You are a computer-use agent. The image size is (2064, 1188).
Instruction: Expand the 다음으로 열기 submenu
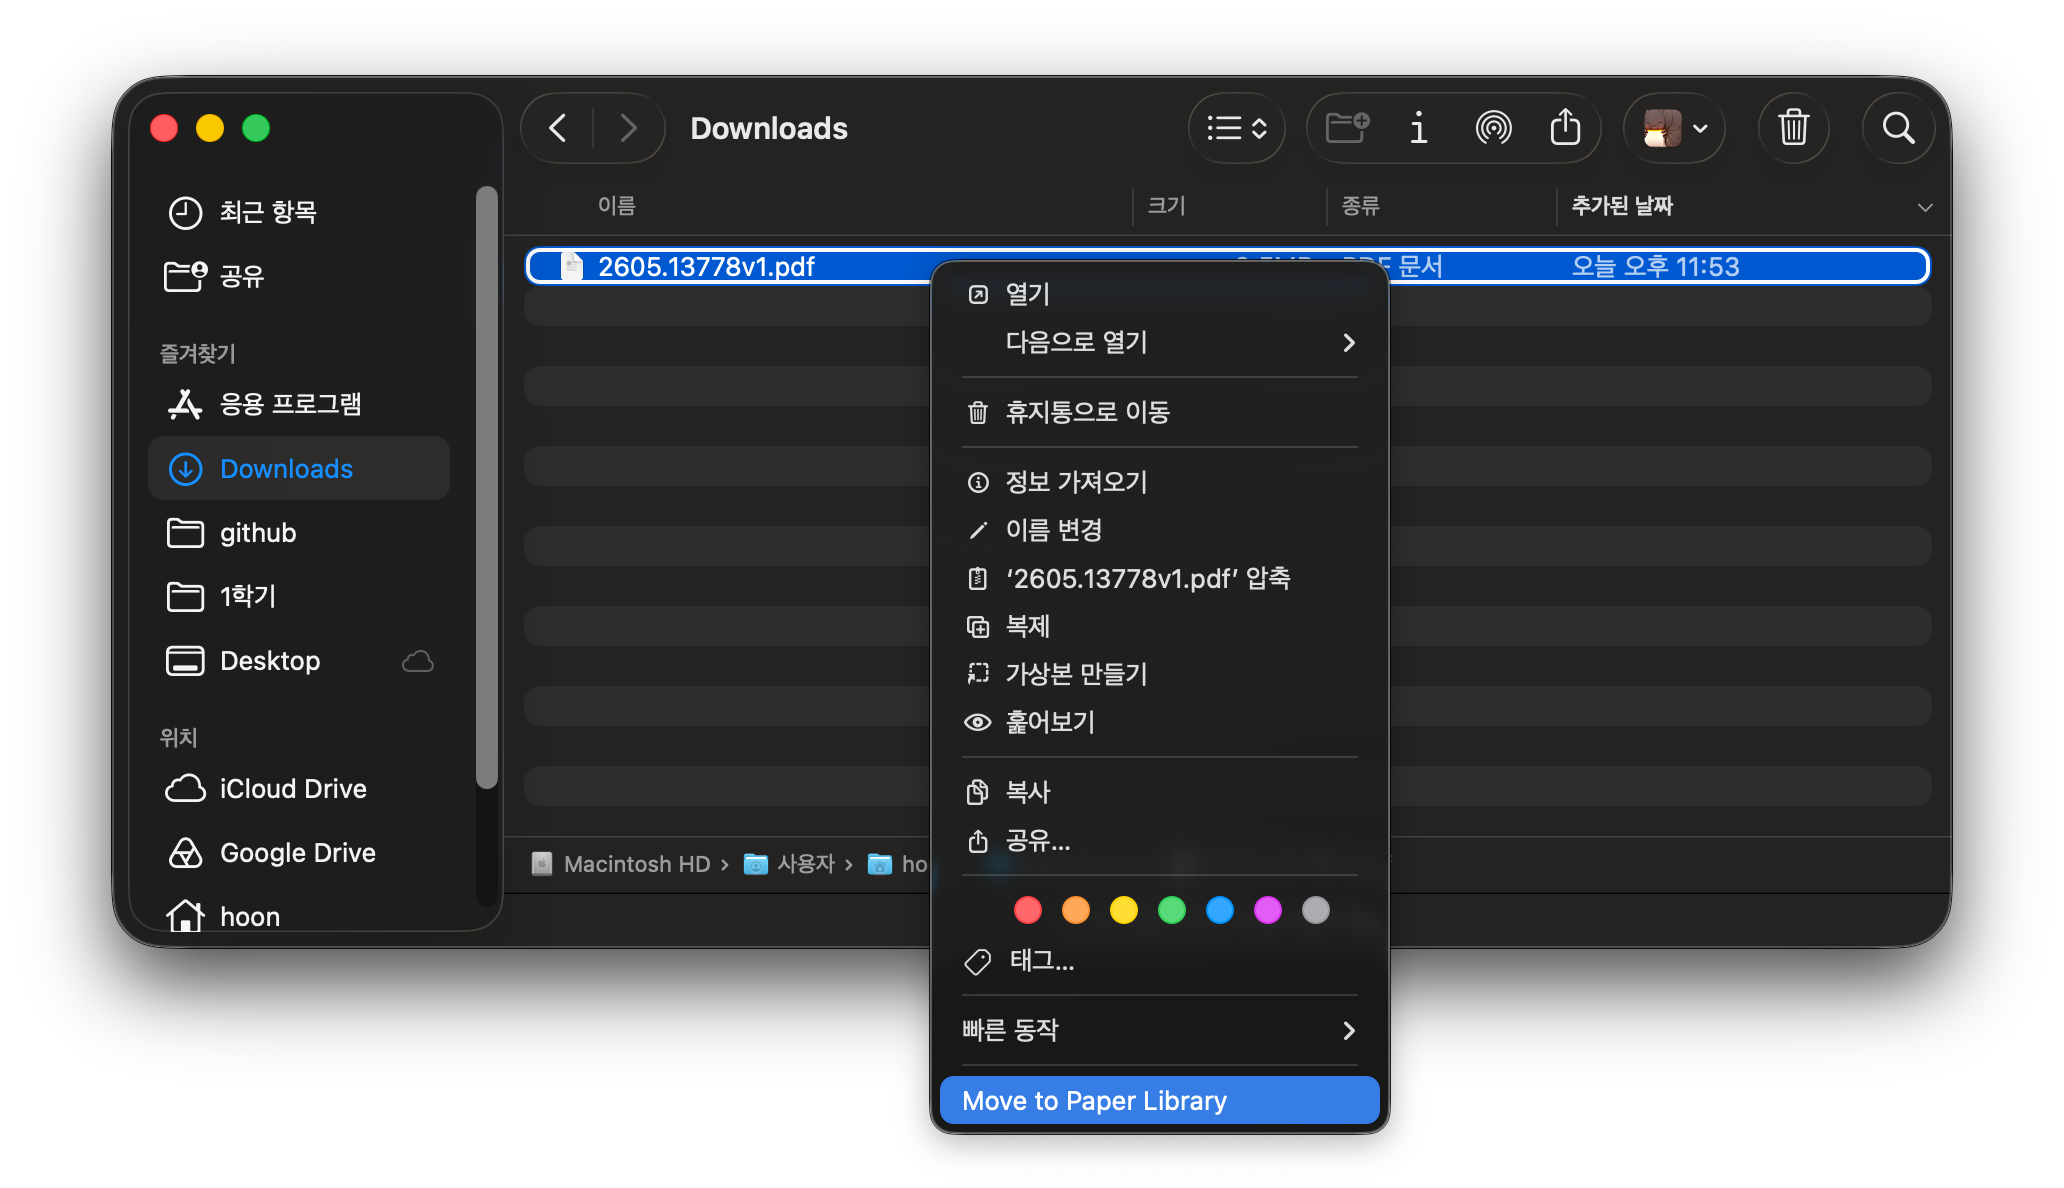(x=1160, y=342)
